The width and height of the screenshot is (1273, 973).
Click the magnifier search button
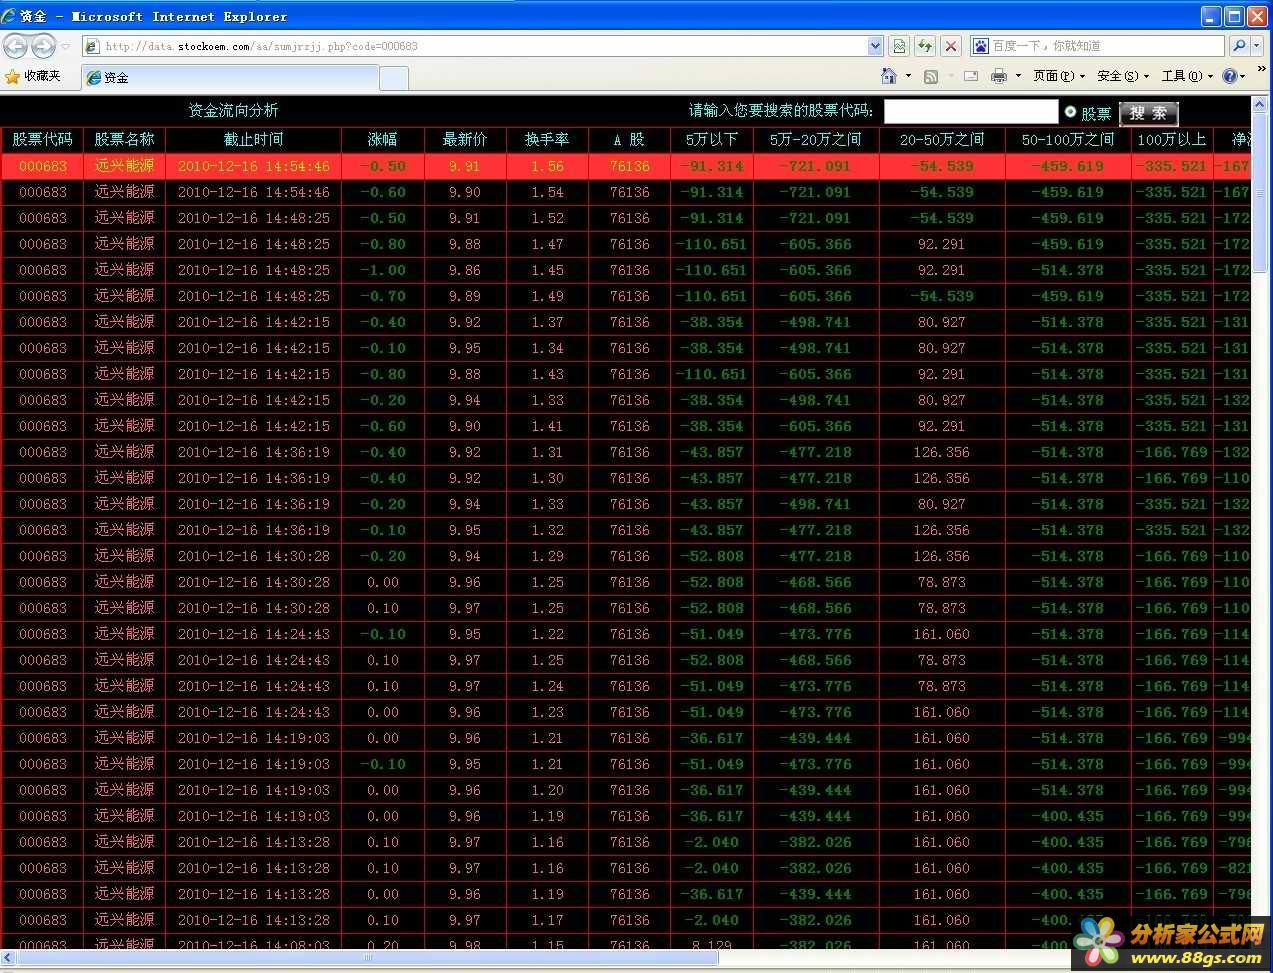tap(1239, 46)
